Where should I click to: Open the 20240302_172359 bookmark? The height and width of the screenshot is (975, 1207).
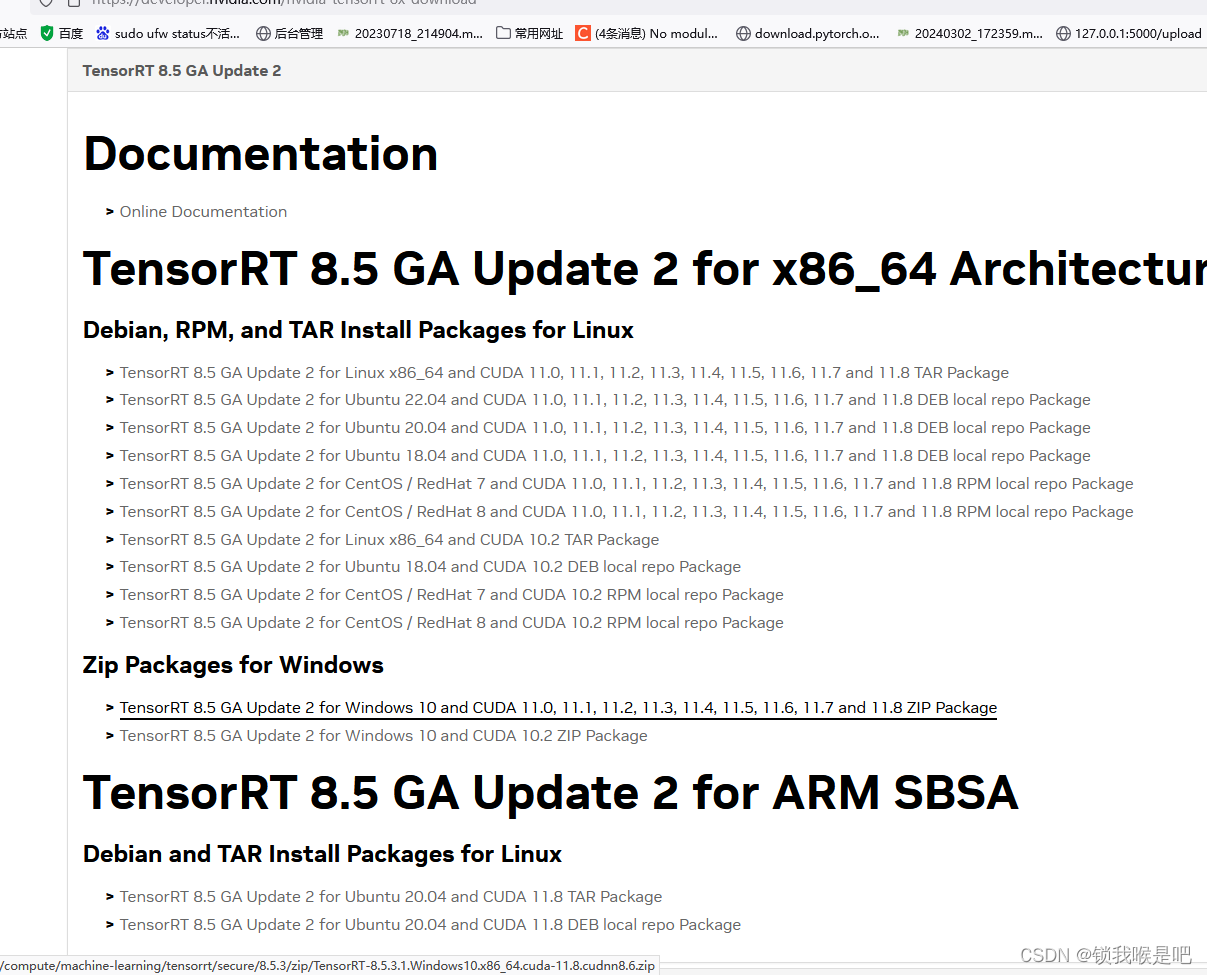click(970, 33)
